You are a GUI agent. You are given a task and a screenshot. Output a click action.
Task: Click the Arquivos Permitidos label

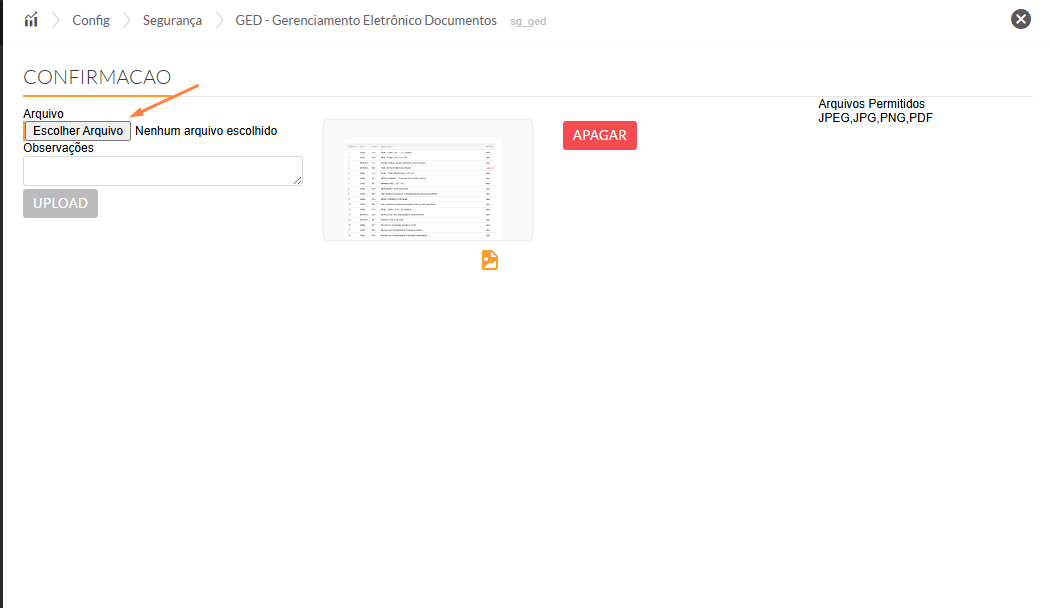871,104
